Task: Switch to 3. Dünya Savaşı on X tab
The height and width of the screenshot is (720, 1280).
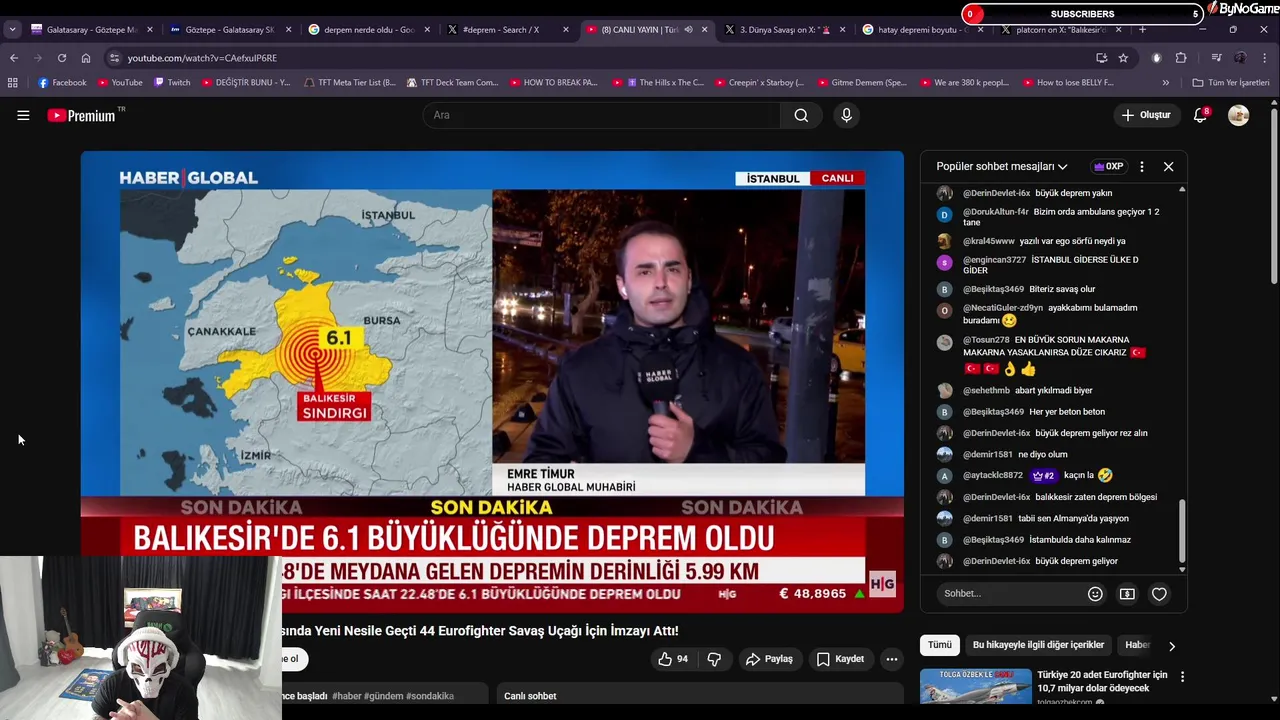Action: pos(784,30)
